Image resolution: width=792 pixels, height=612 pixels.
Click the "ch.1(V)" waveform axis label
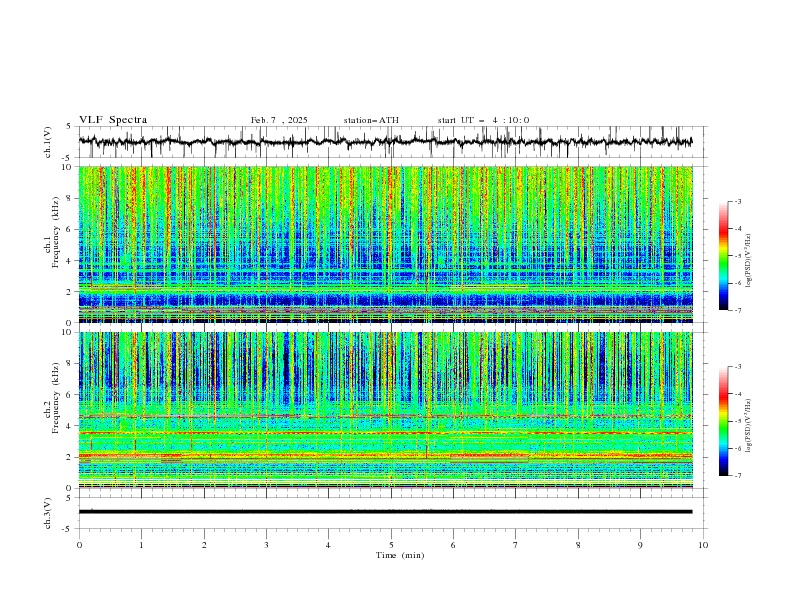(x=48, y=142)
